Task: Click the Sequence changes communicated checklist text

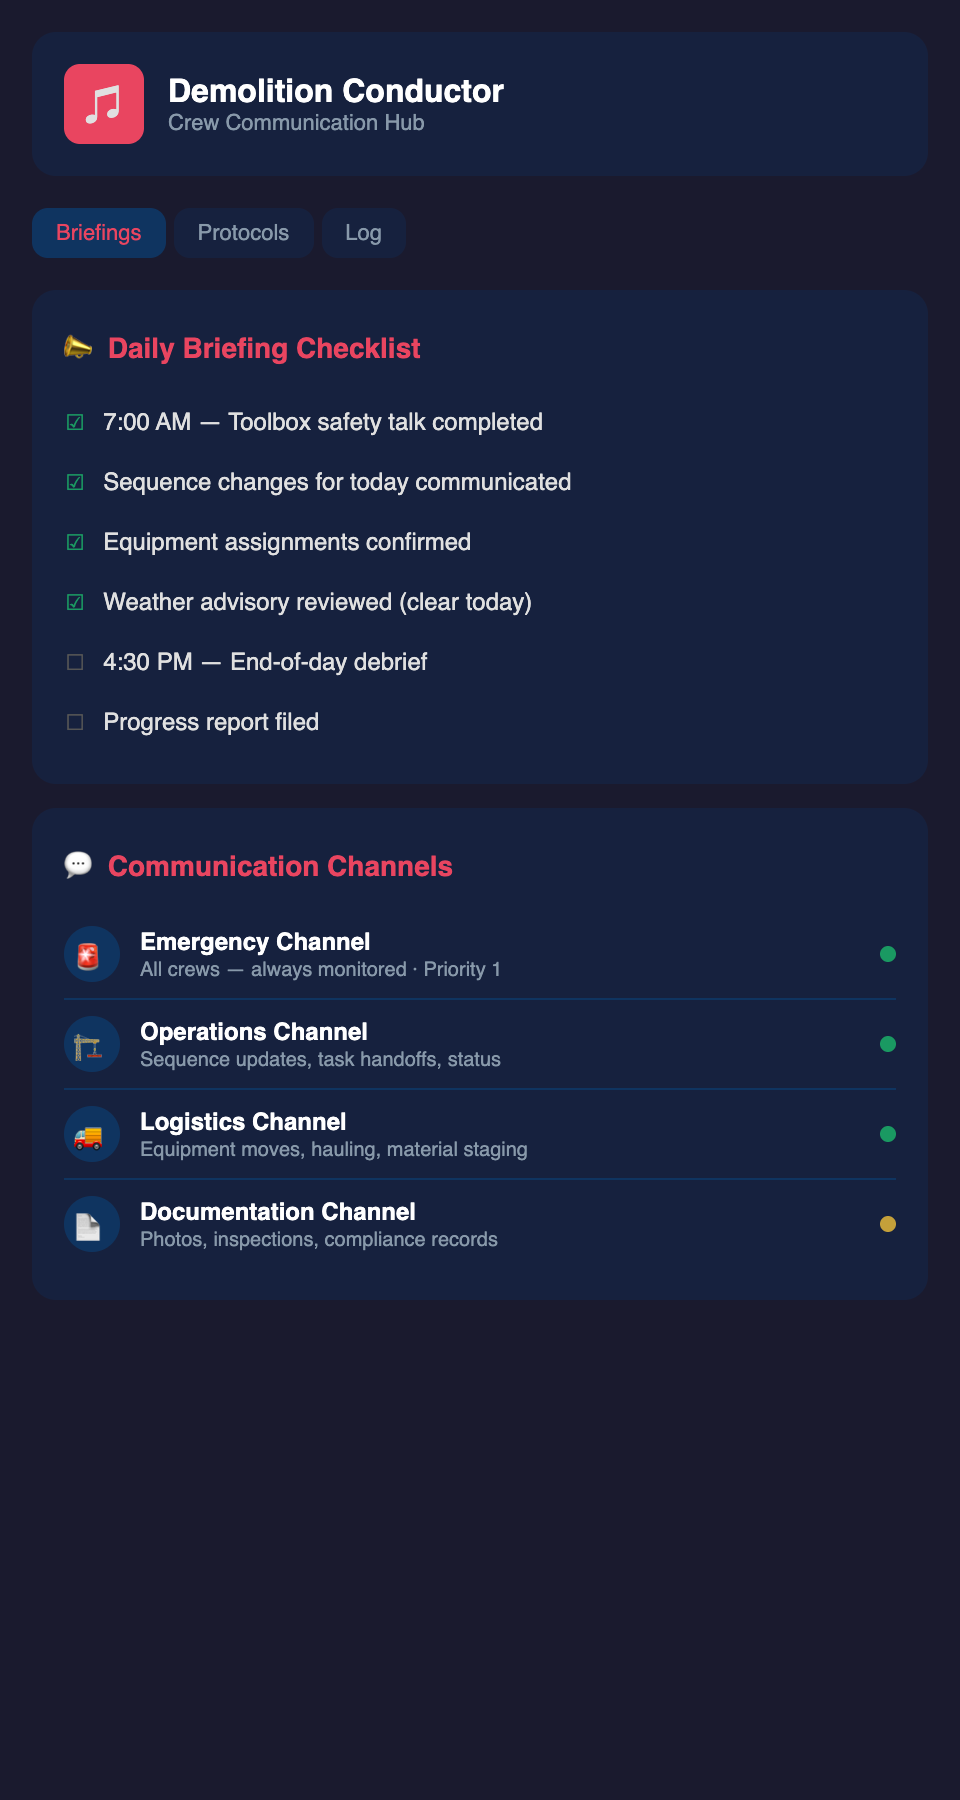Action: coord(337,482)
